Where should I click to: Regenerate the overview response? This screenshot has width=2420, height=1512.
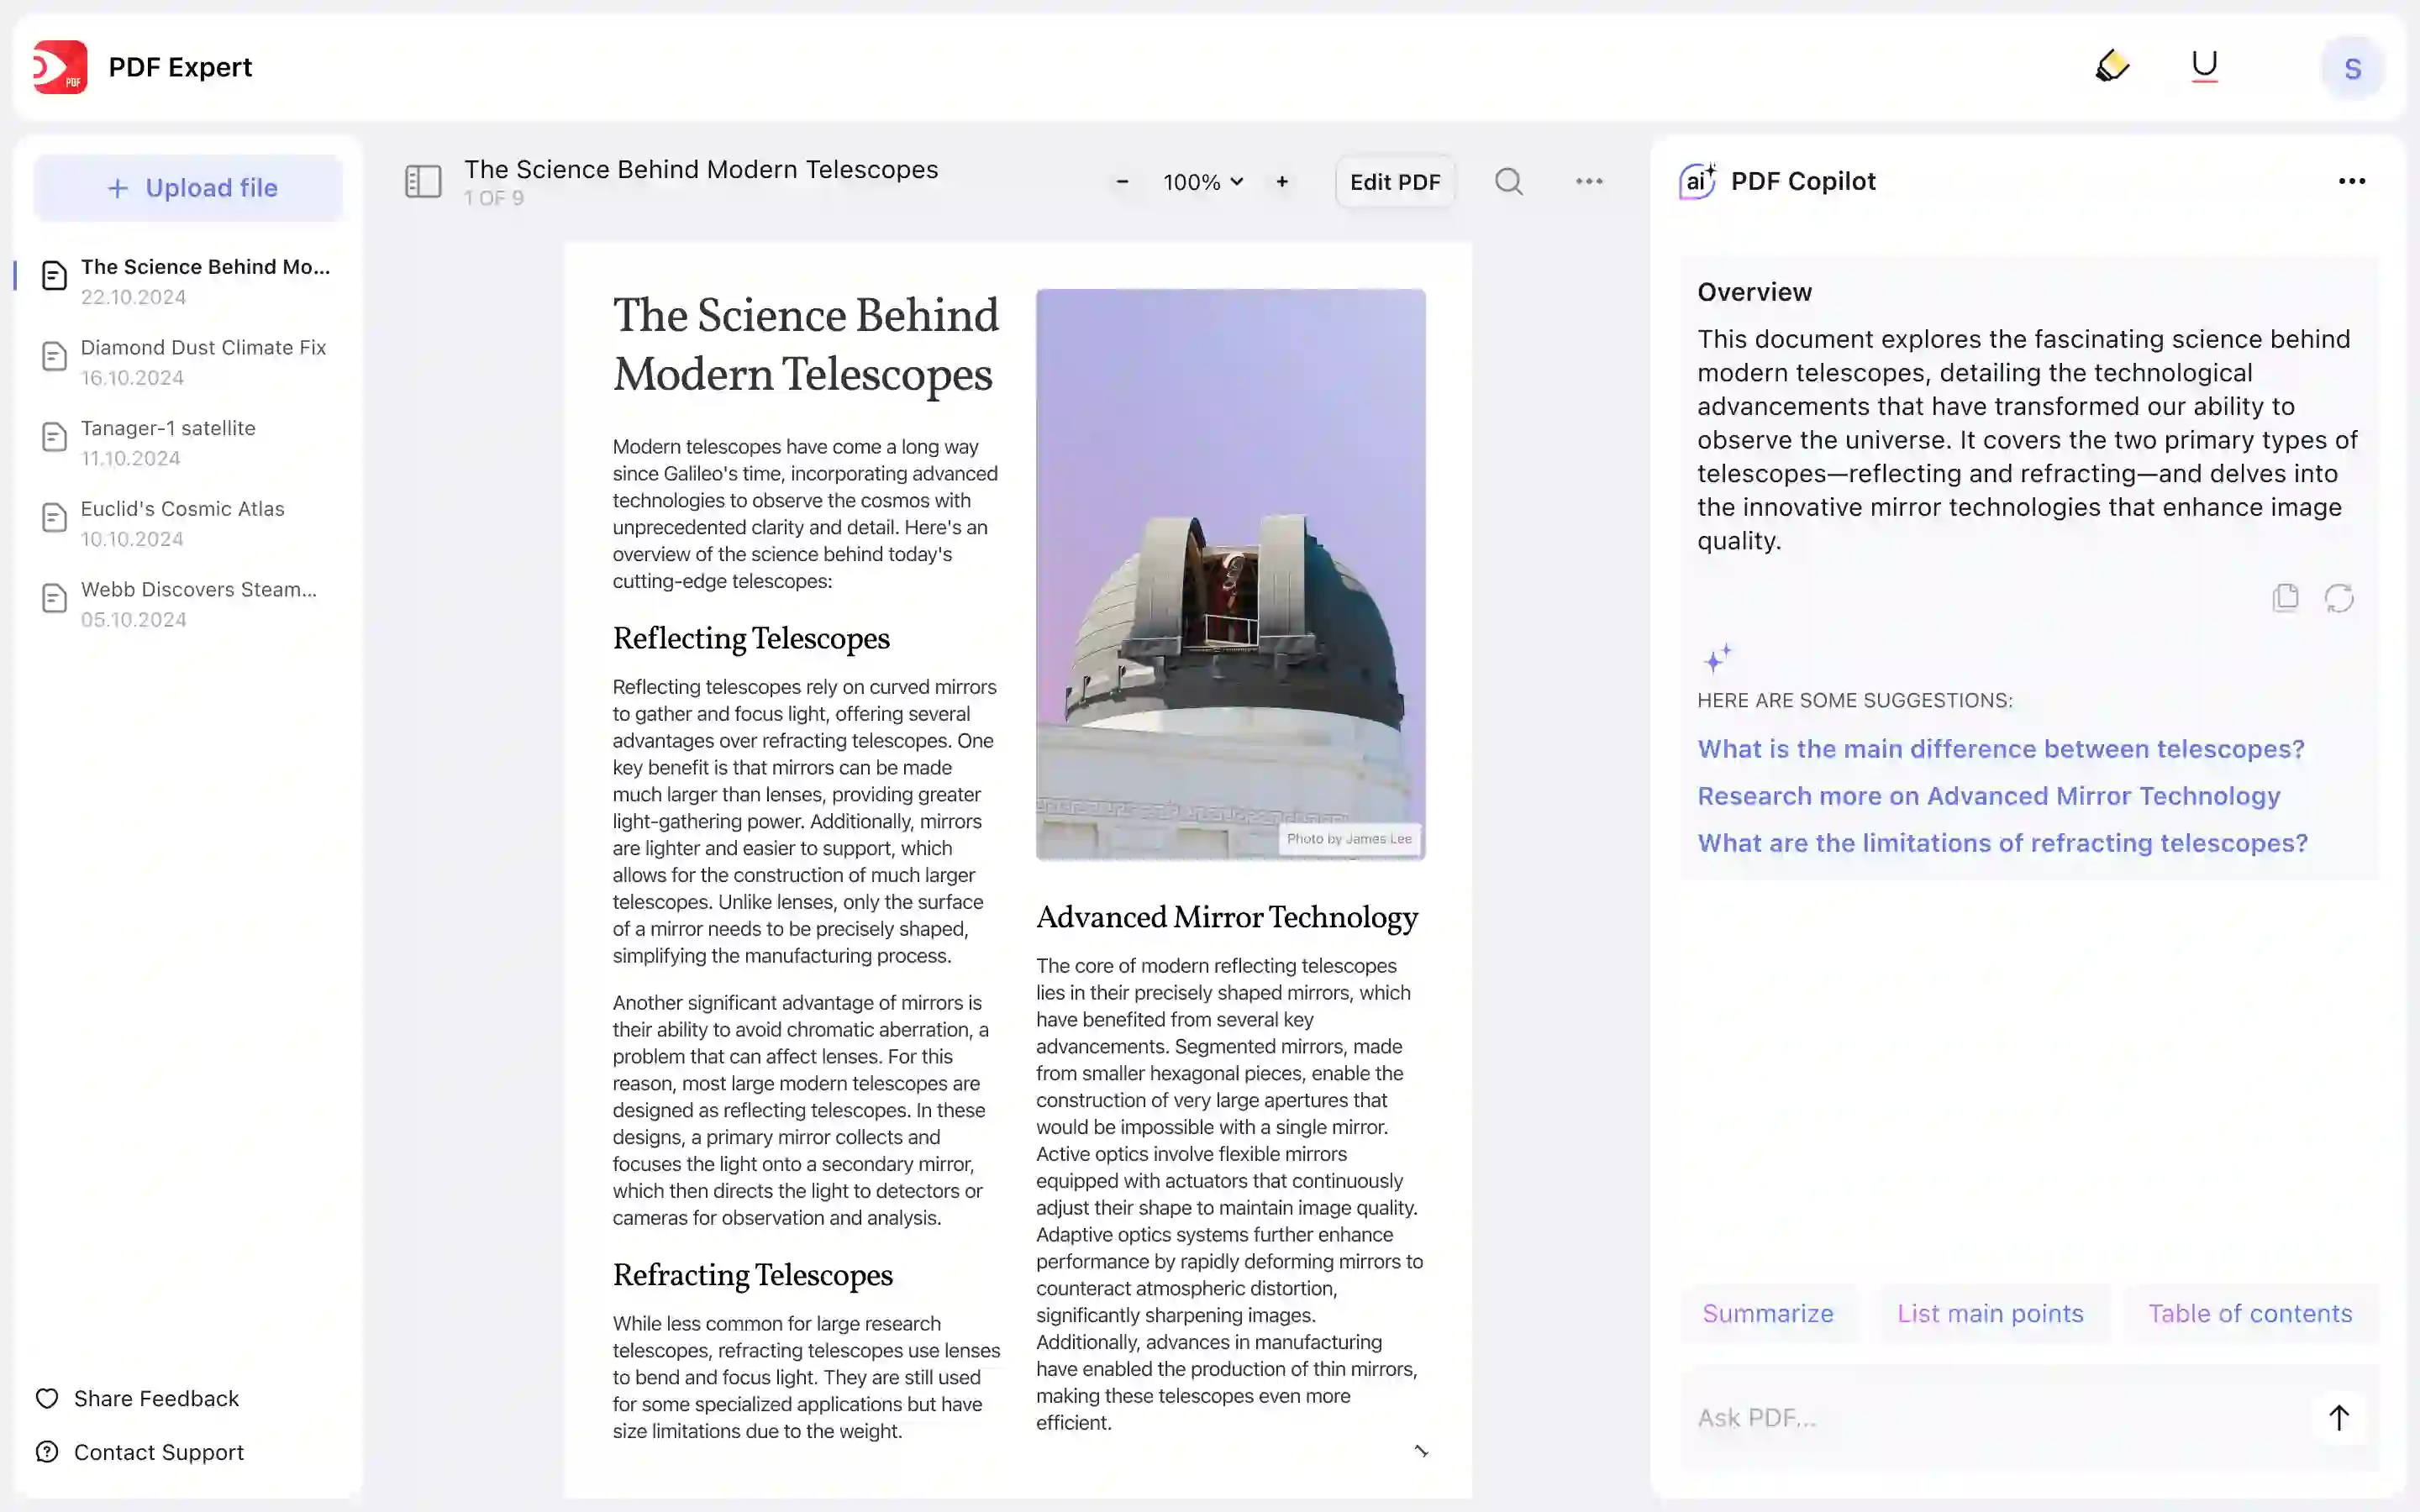coord(2339,598)
